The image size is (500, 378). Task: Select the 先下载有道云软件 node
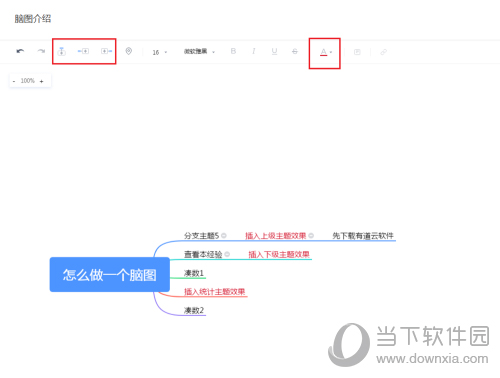point(363,236)
